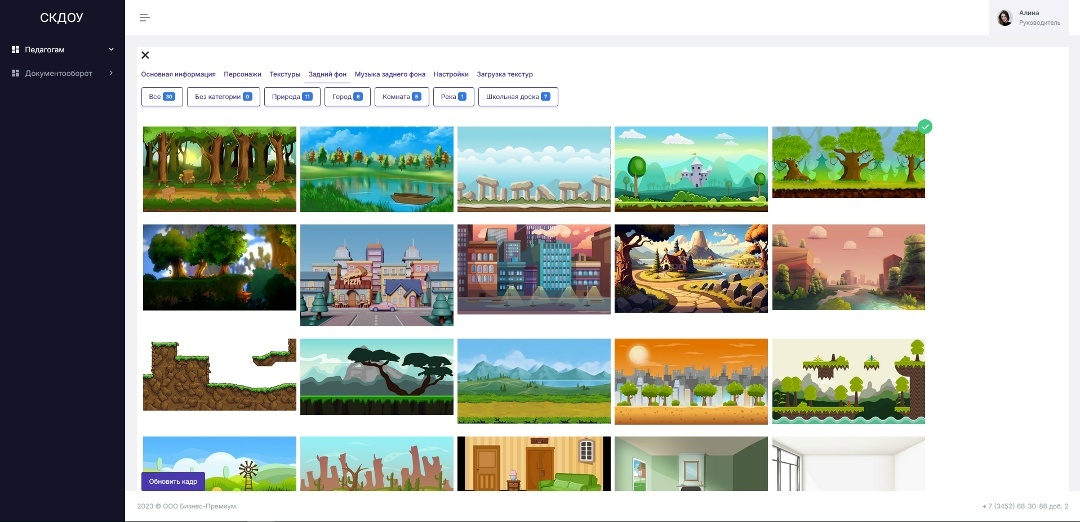Filter backgrounds by Река
Screen dimensions: 1080x522
point(454,97)
